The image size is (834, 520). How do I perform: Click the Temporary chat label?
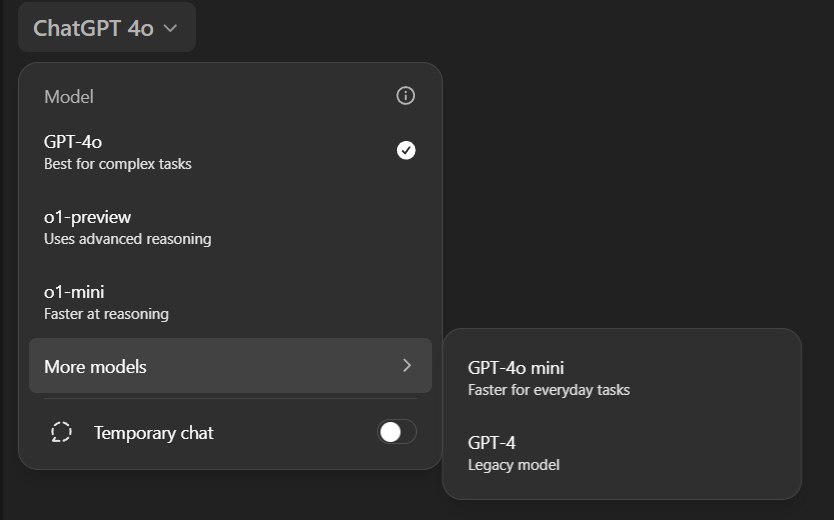coord(154,433)
